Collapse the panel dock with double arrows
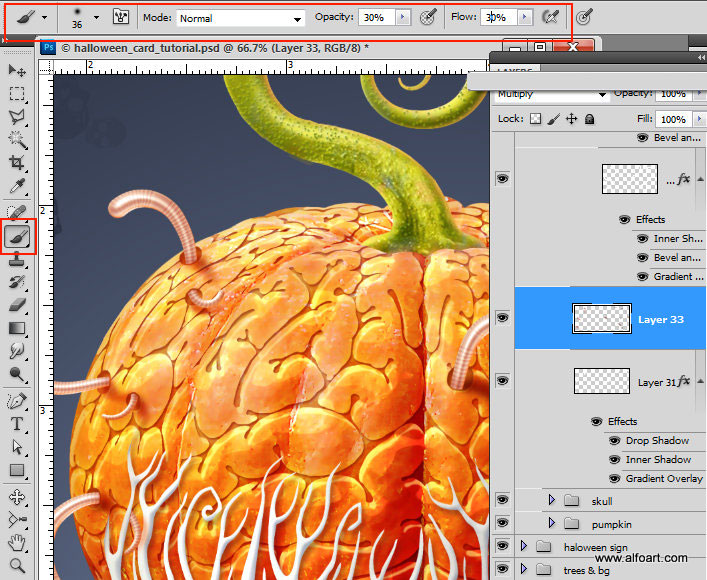The height and width of the screenshot is (580, 707). (701, 57)
